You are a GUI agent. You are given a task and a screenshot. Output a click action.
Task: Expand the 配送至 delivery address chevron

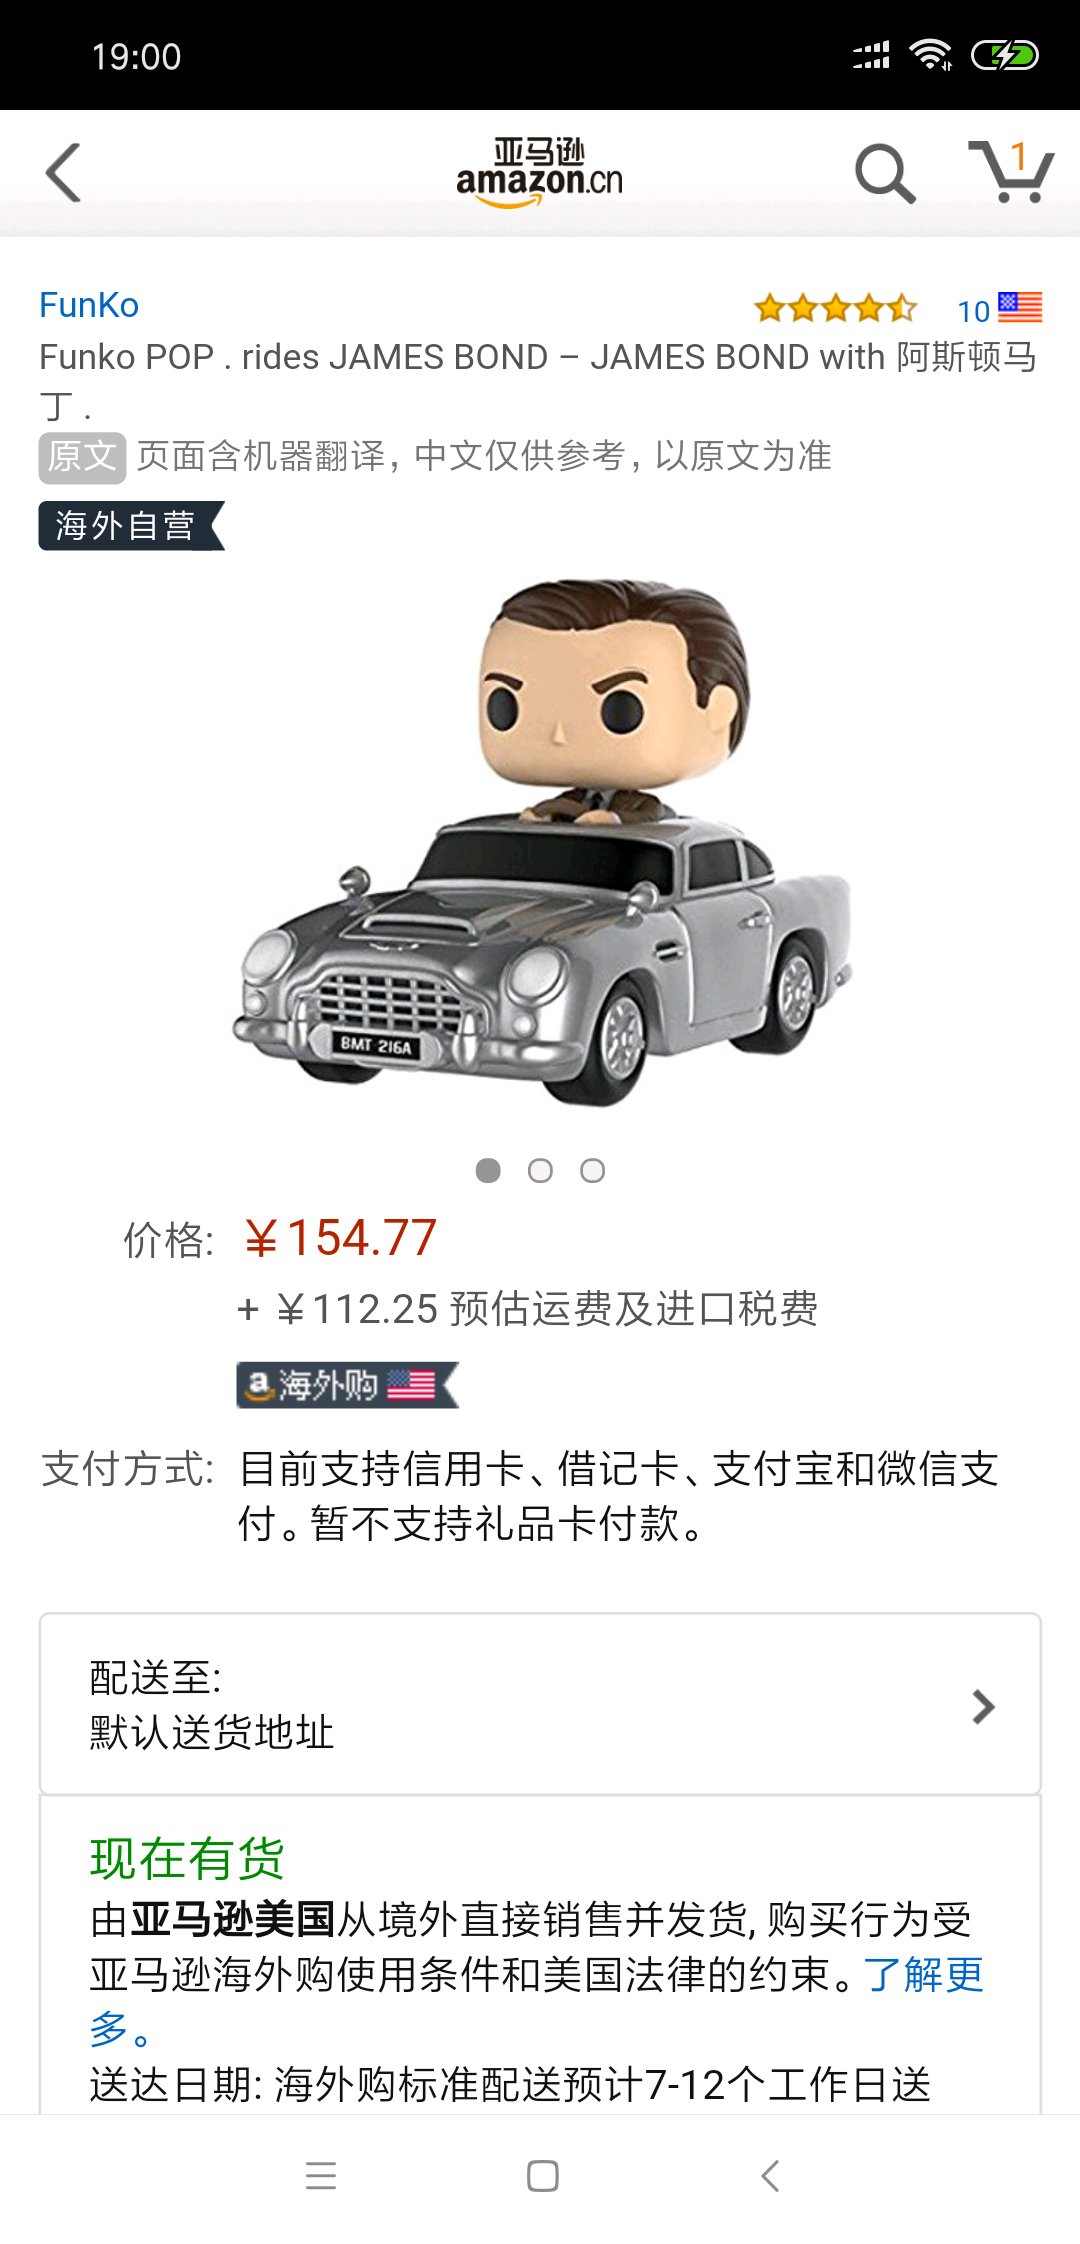983,1706
